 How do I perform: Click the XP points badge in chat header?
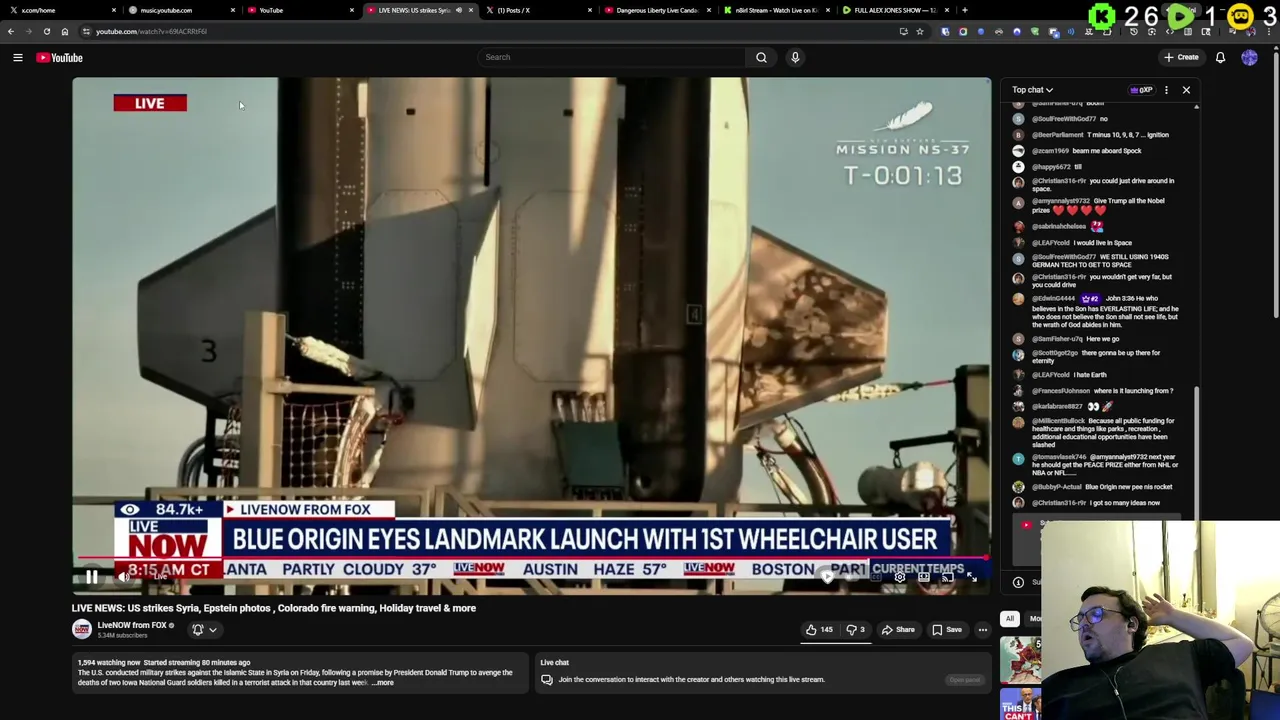1141,90
